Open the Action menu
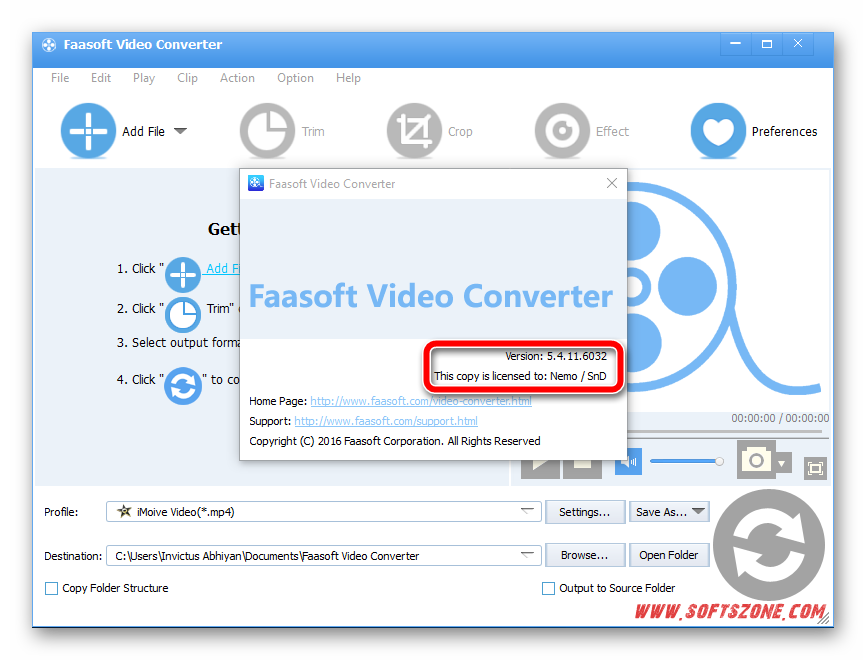 [x=237, y=78]
